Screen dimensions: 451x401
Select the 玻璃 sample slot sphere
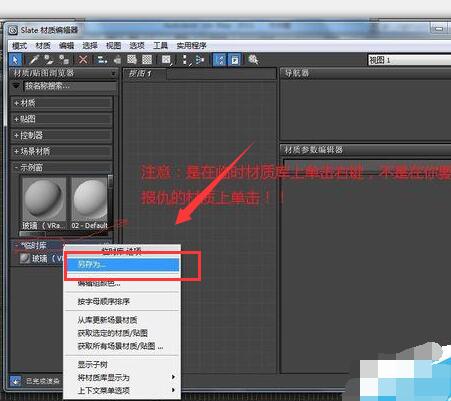(43, 199)
